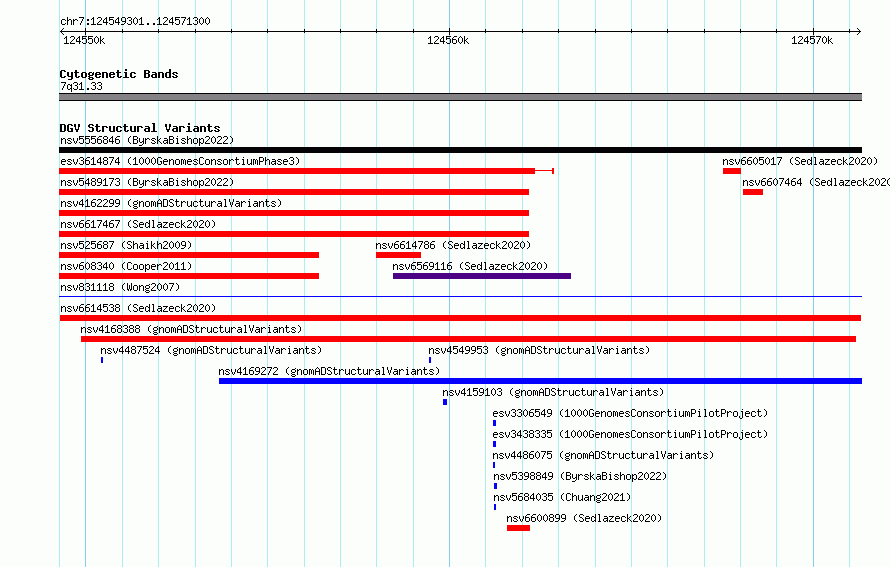Click the red nsv608340 variant bar

[189, 276]
